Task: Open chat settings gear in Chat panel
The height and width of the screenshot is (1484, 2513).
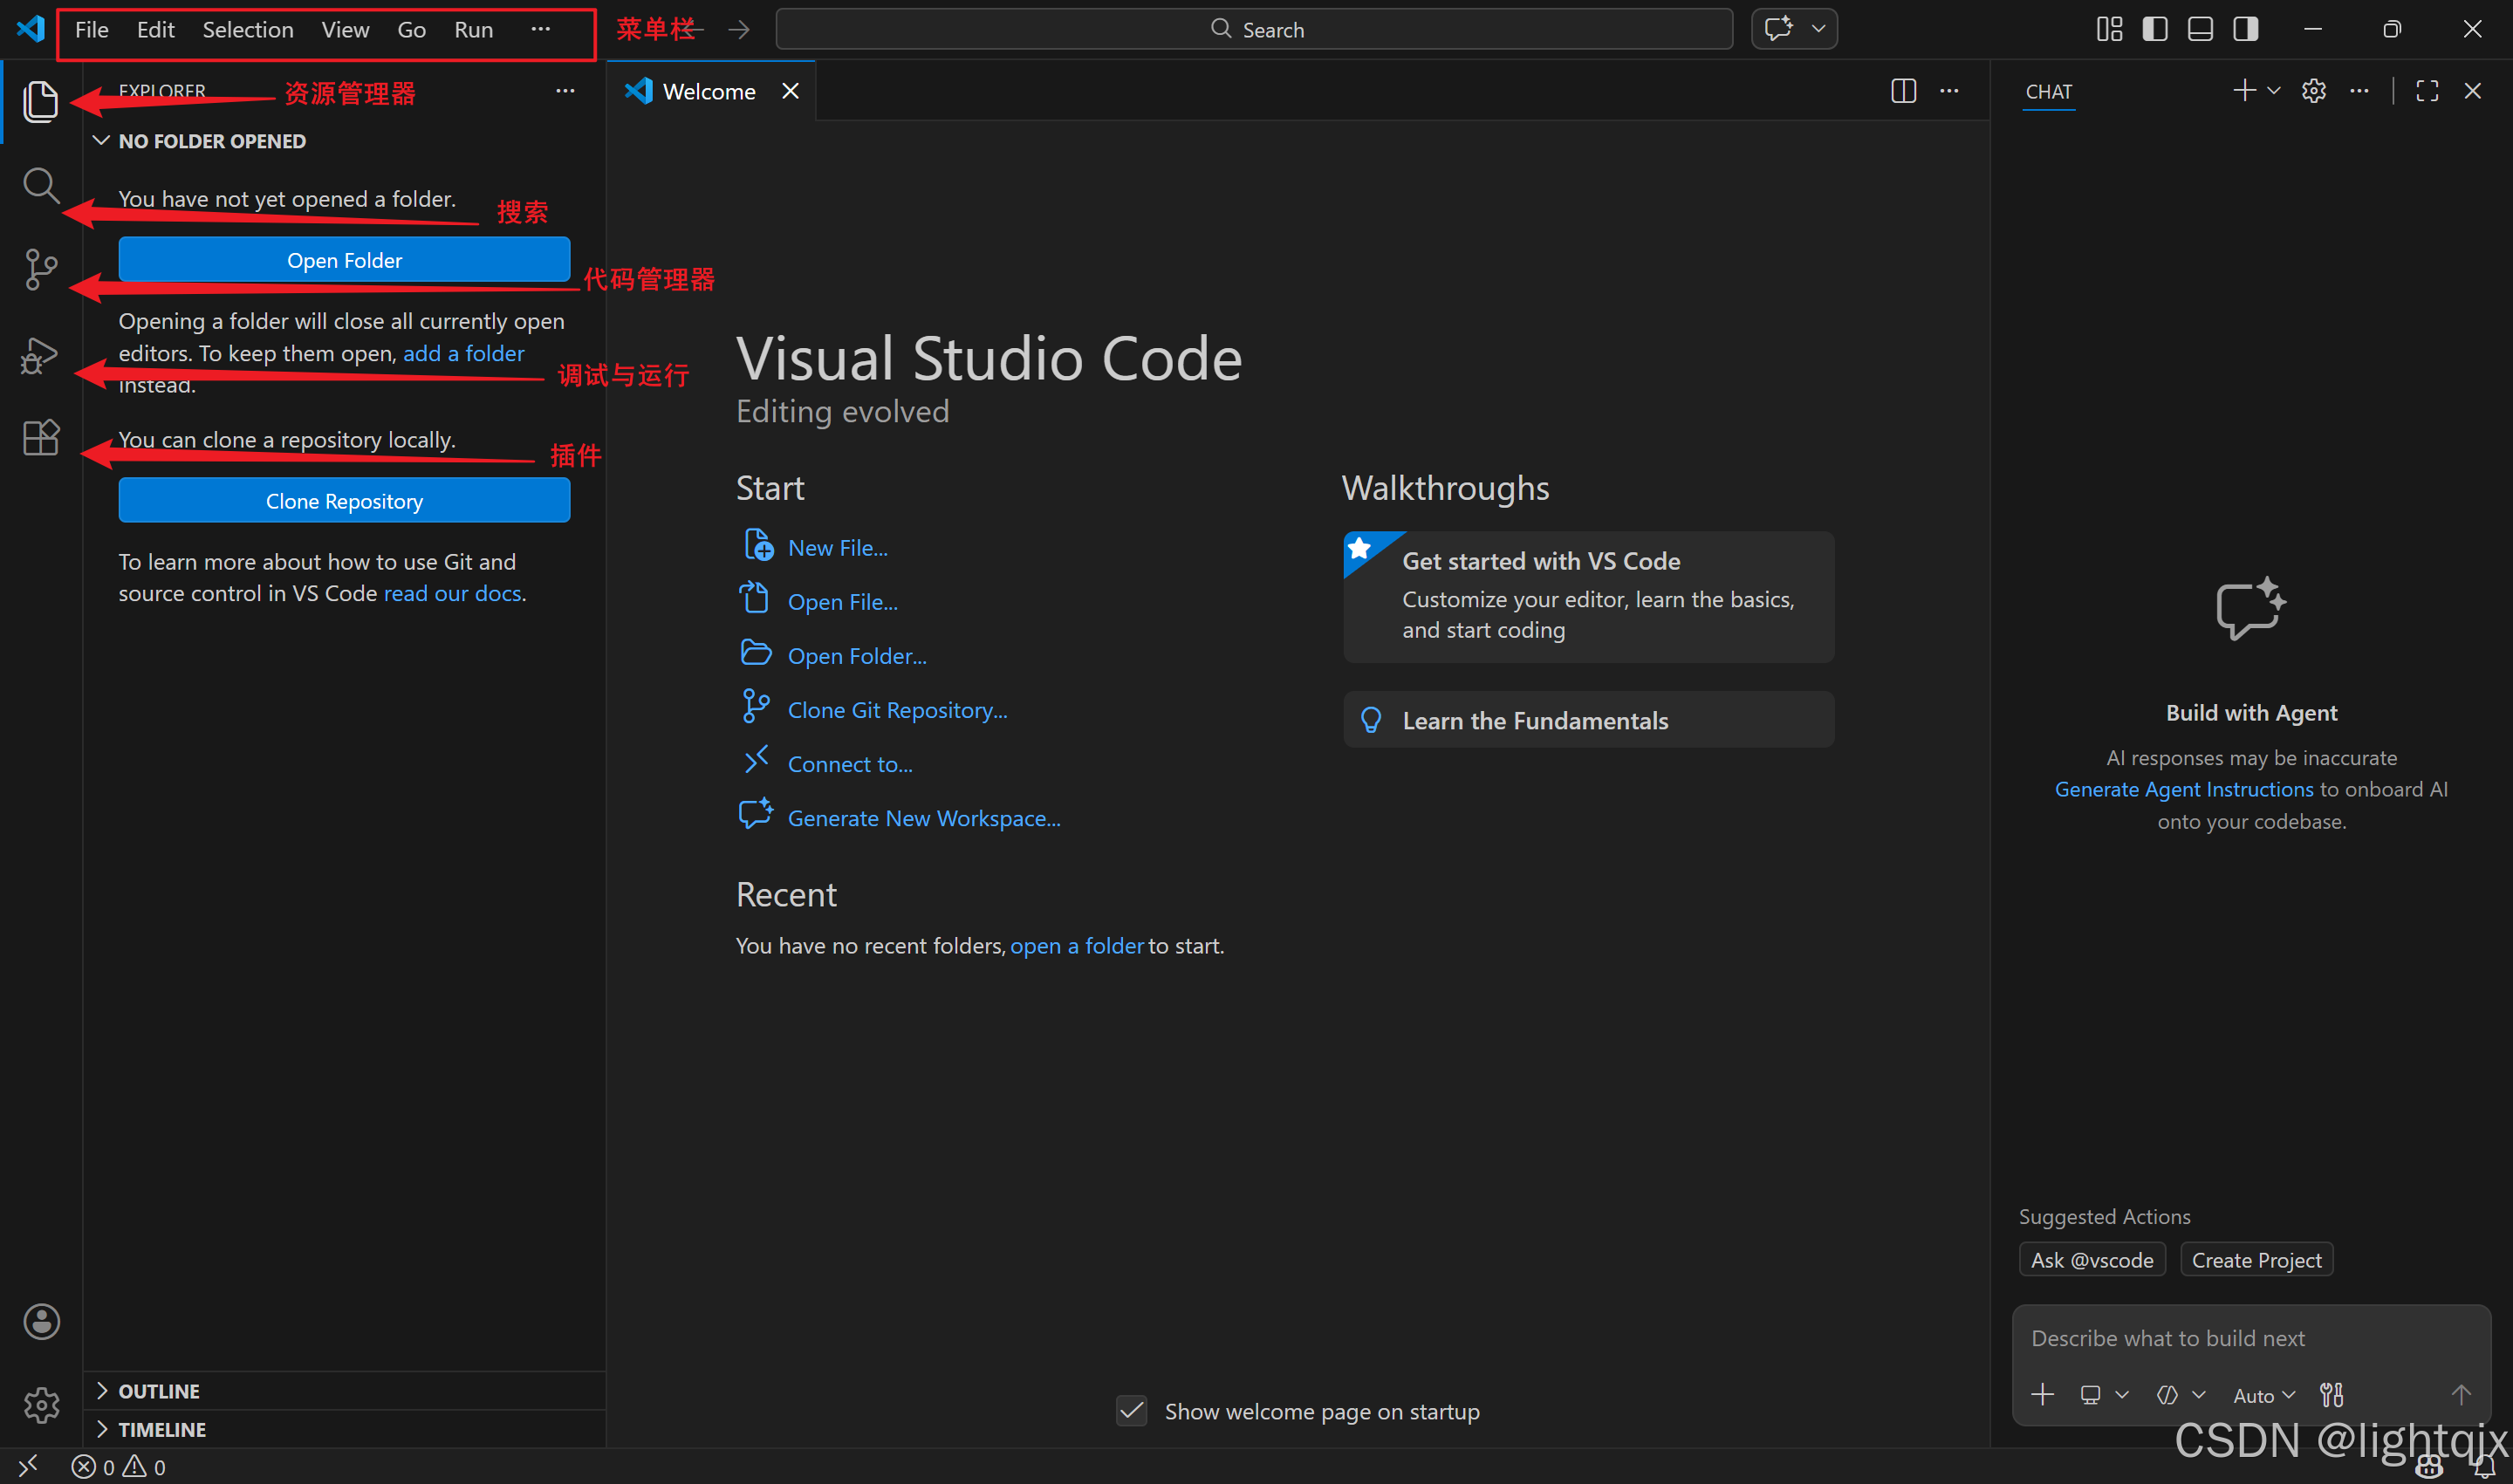Action: click(2313, 91)
